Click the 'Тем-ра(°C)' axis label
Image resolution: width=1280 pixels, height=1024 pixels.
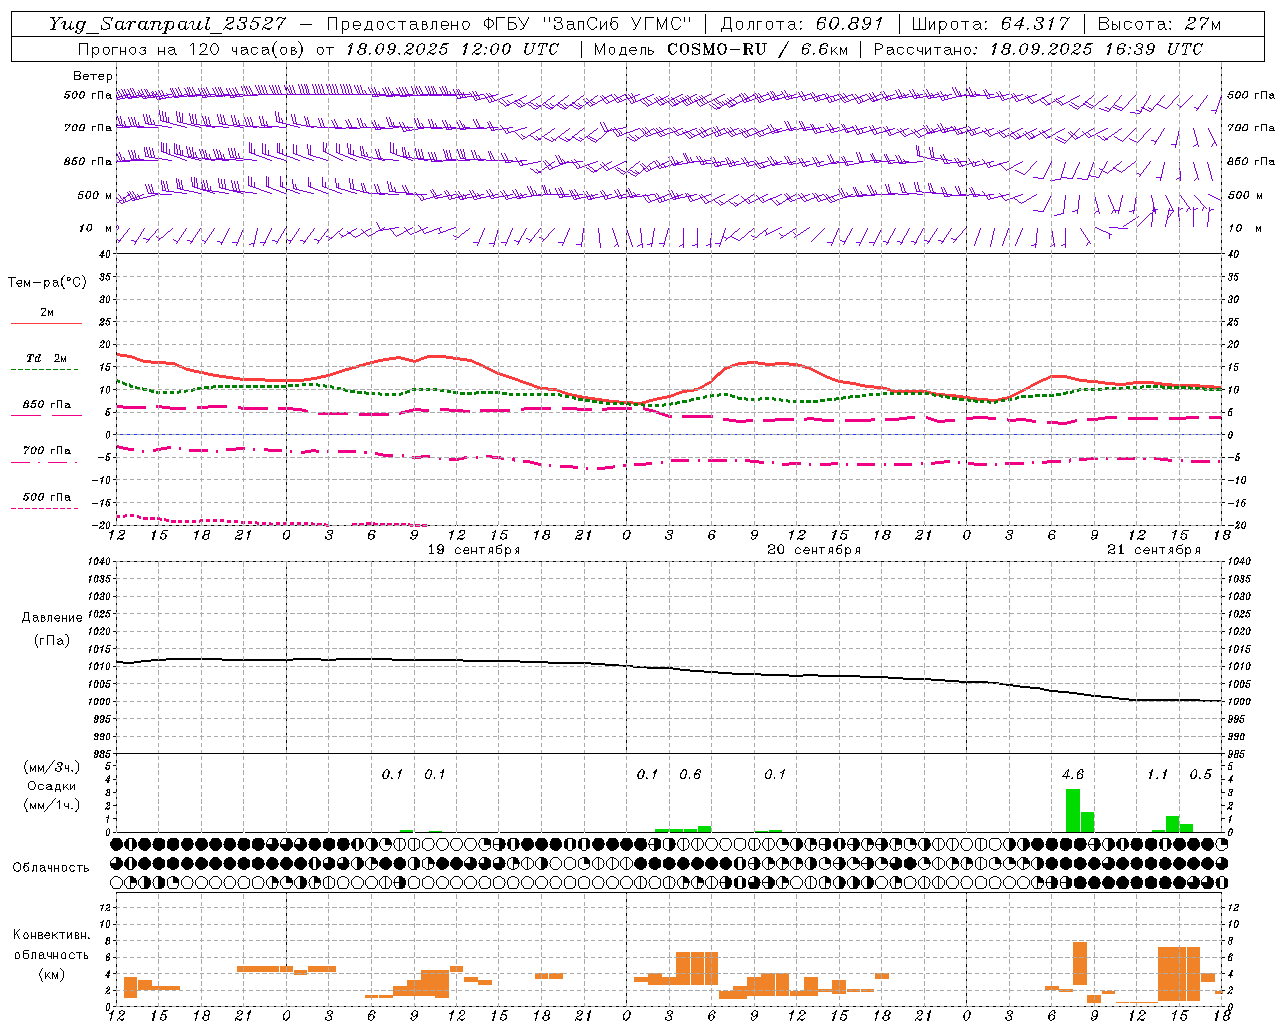(47, 283)
